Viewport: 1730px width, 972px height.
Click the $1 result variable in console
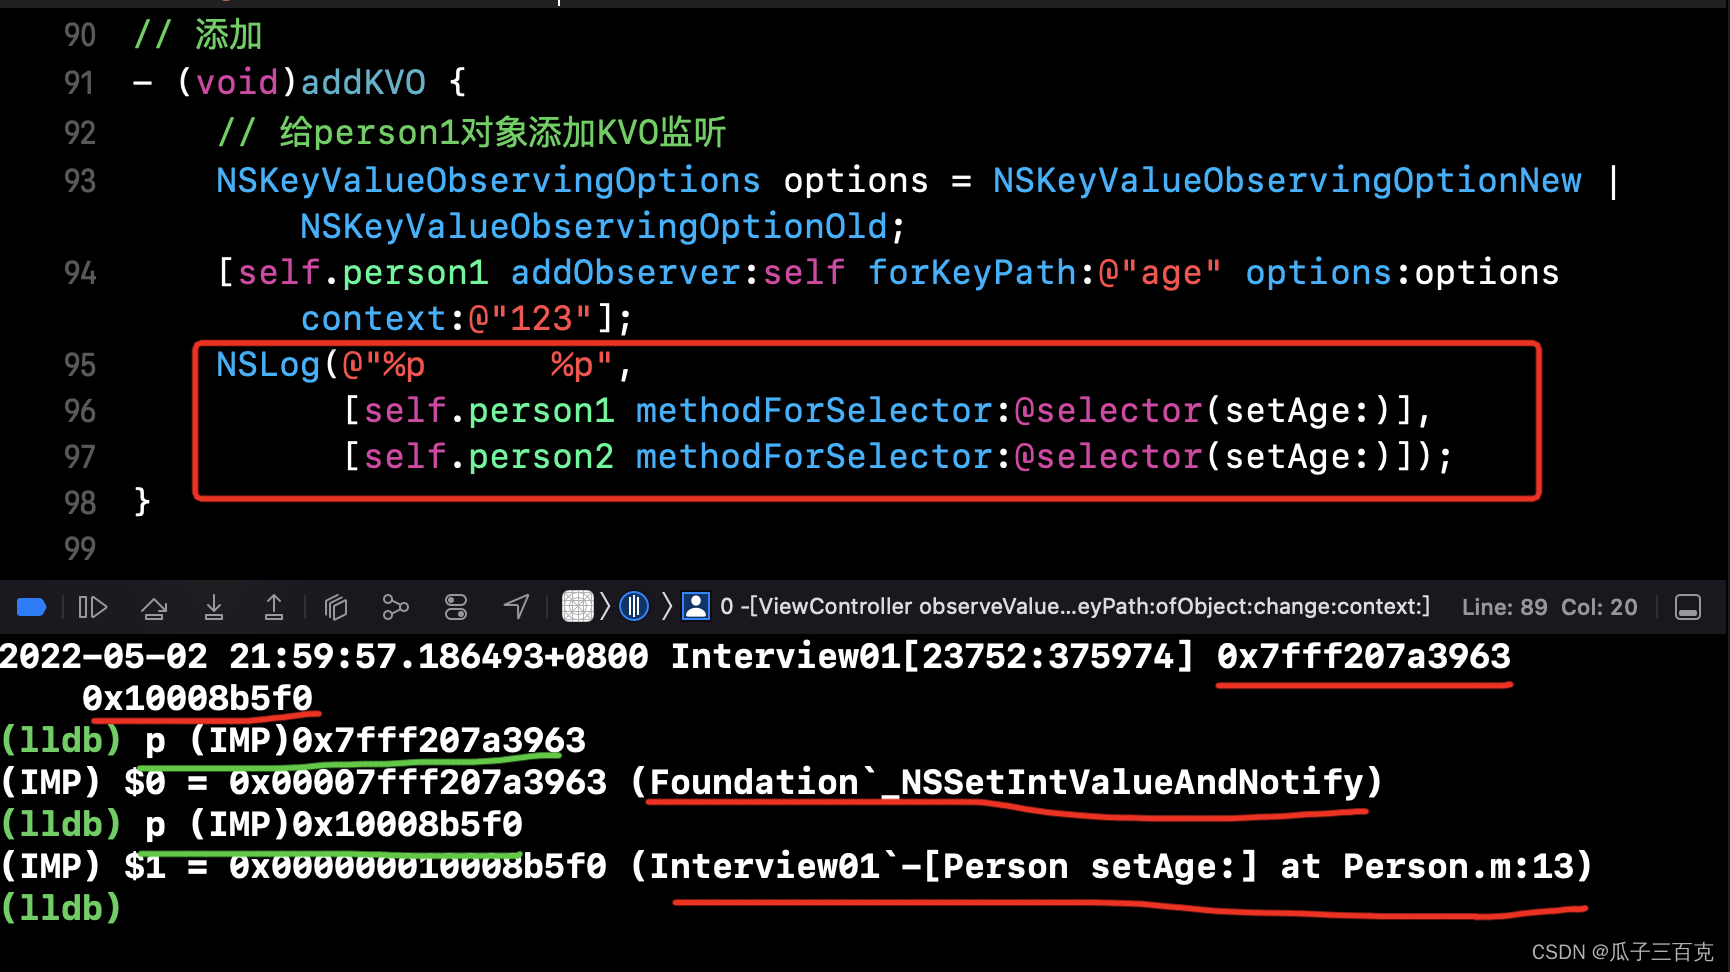click(x=145, y=866)
